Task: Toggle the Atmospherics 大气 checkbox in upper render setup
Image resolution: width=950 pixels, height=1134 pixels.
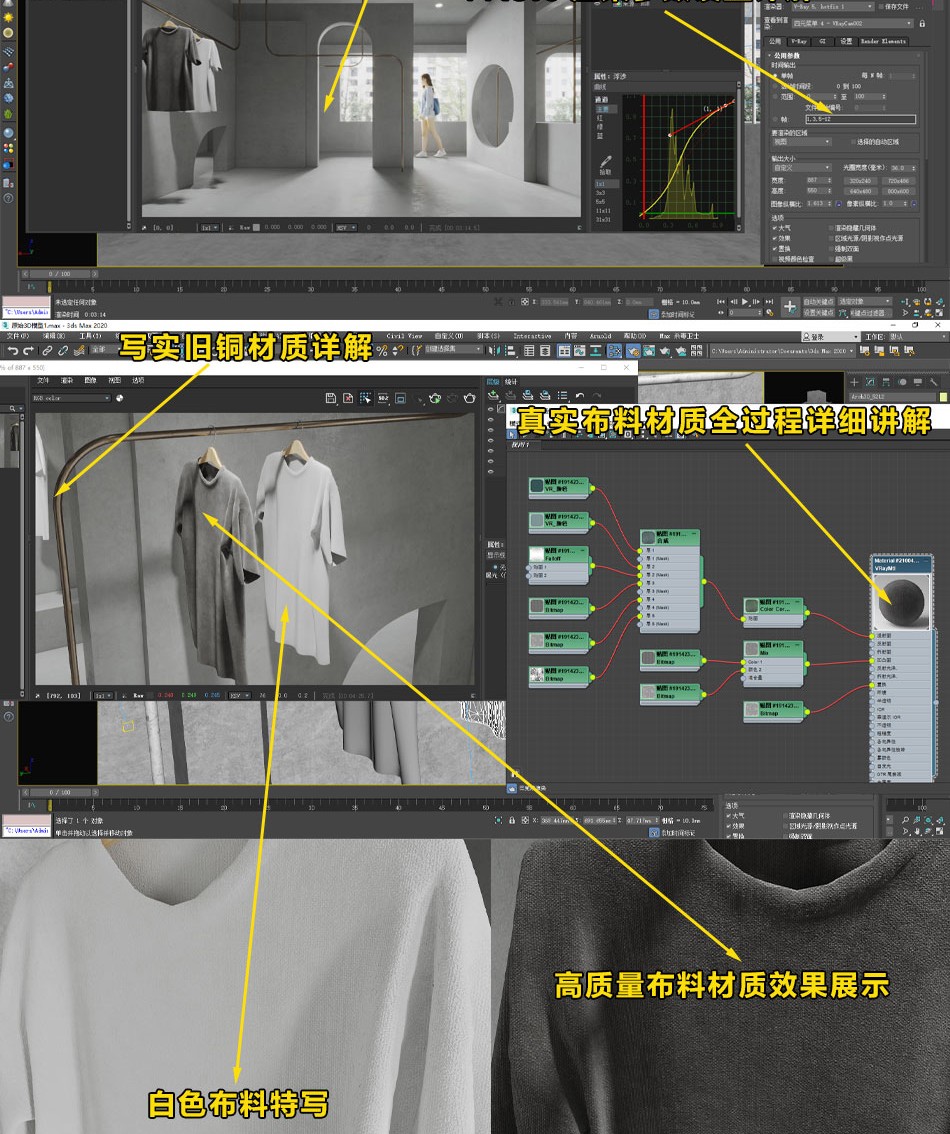Action: [774, 228]
